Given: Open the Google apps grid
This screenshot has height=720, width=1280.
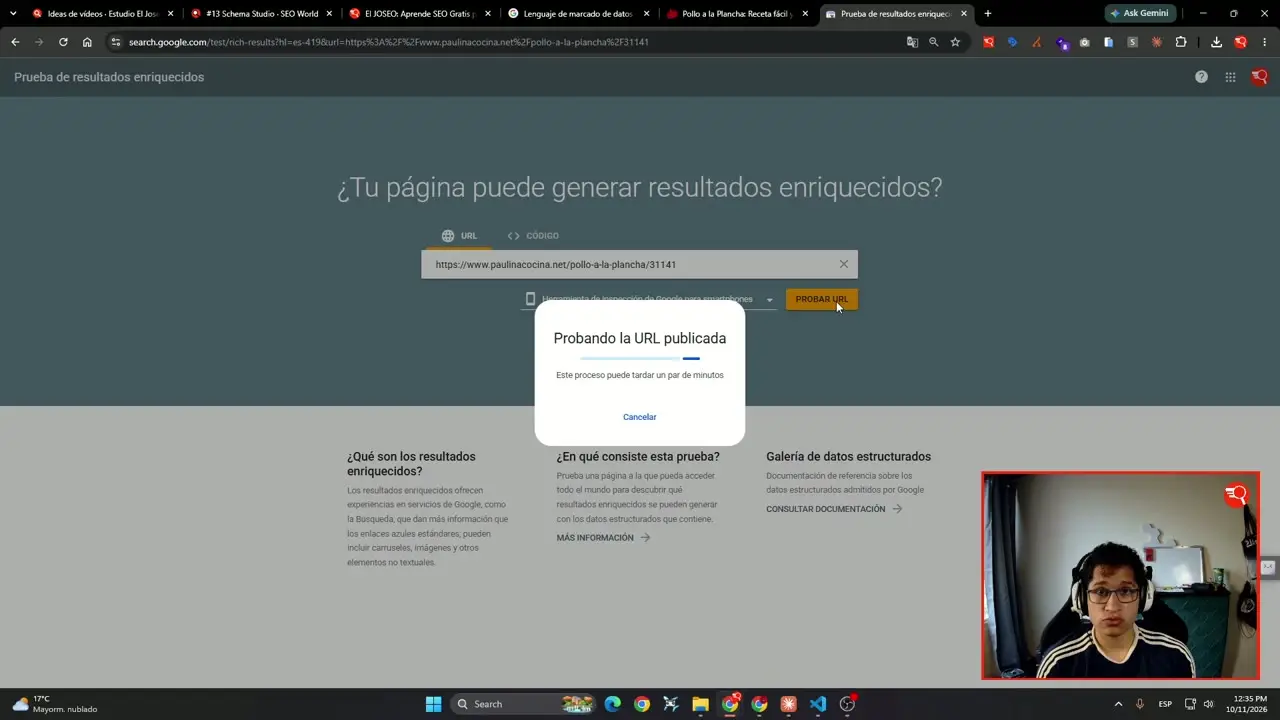Looking at the screenshot, I should click(x=1230, y=77).
